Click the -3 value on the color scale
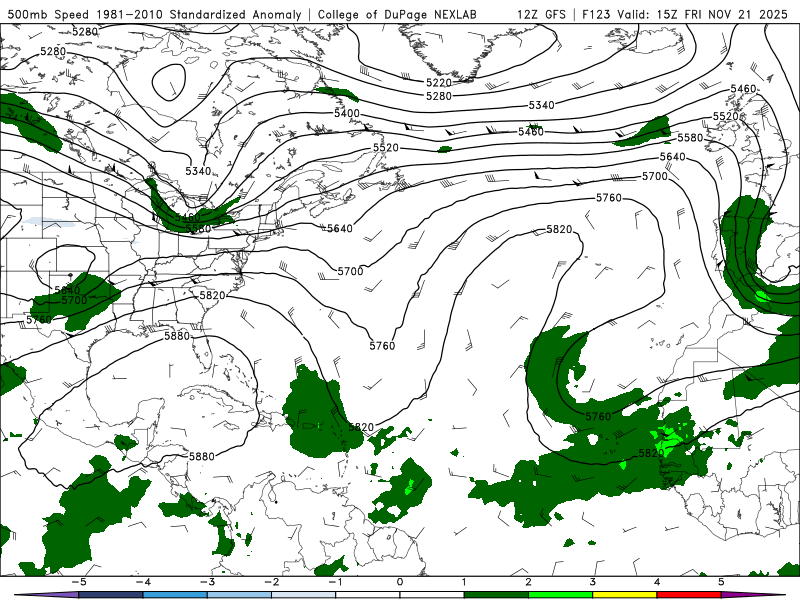Screen dimensions: 800x600 point(207,582)
